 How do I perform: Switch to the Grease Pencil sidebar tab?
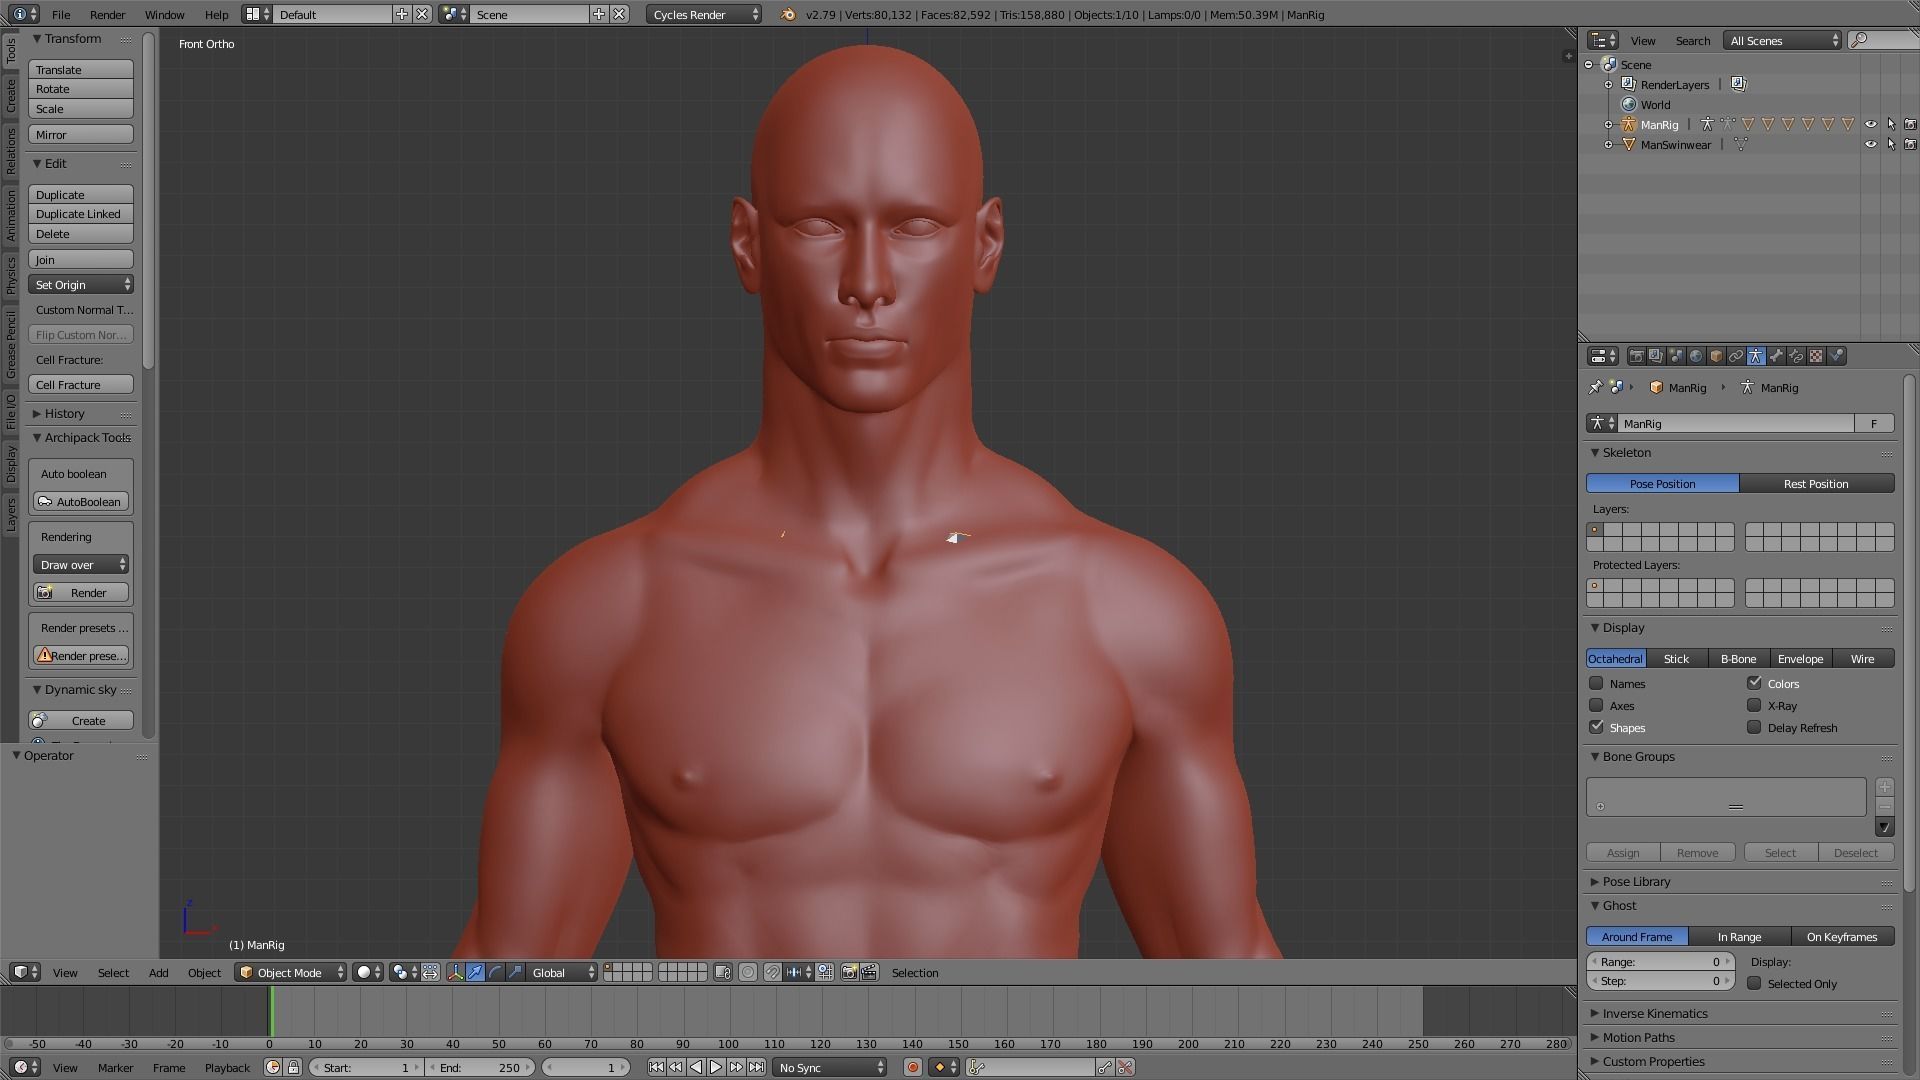pyautogui.click(x=11, y=344)
